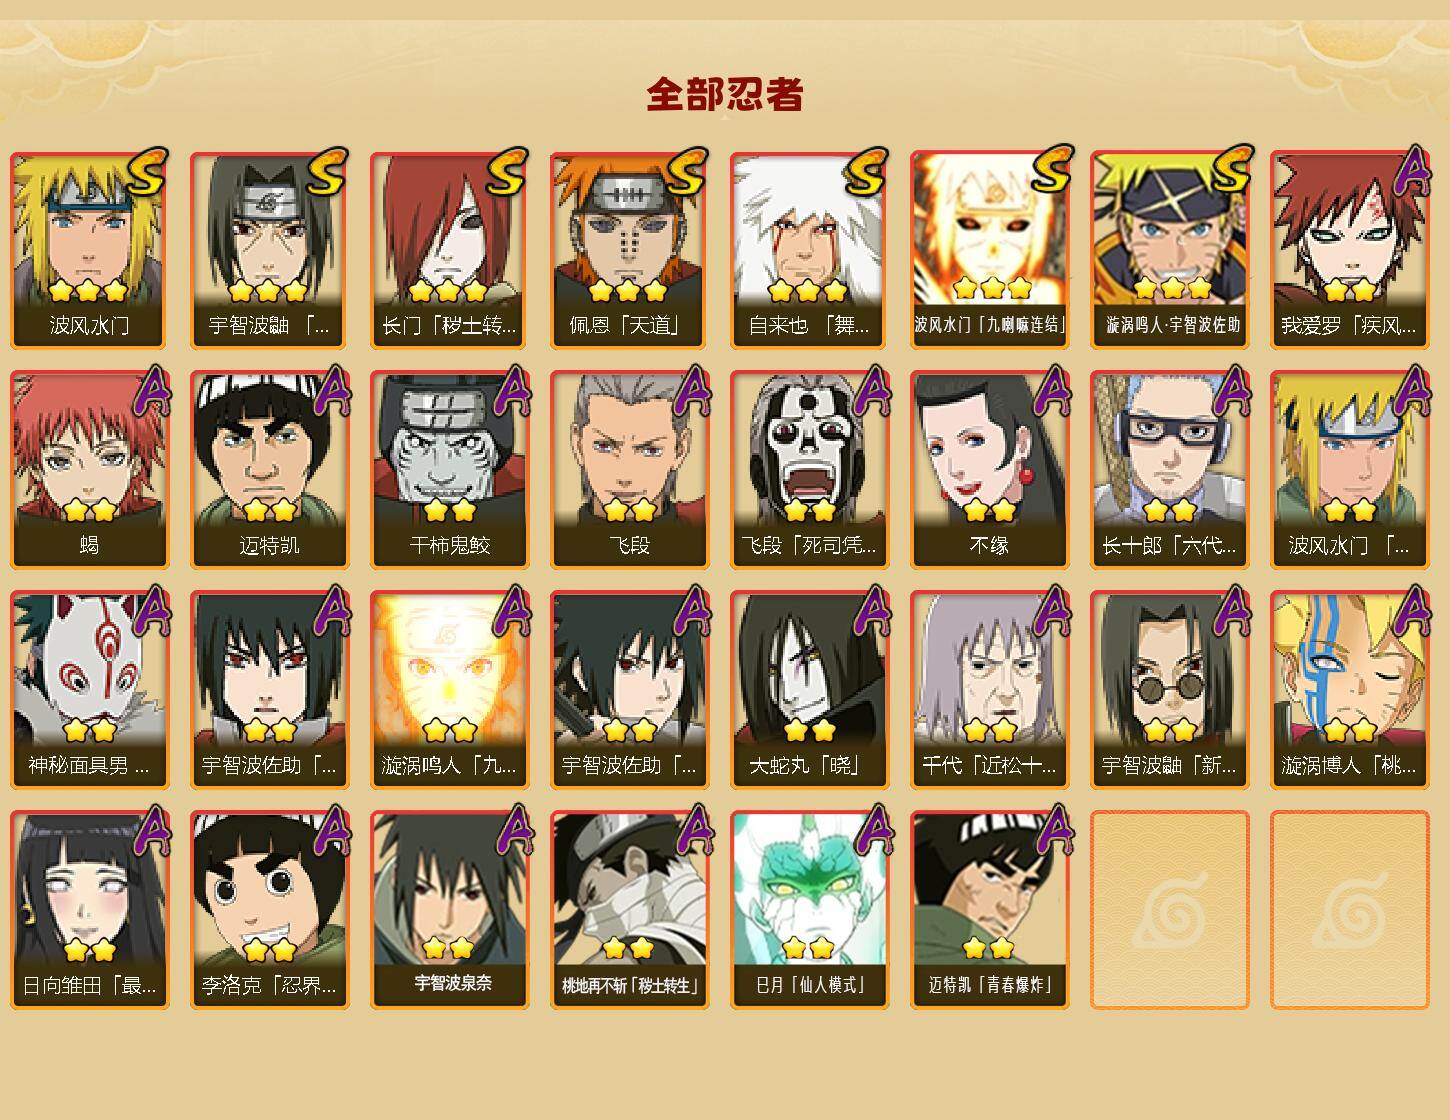This screenshot has height=1120, width=1450.
Task: Click the first empty ninja slot
Action: 1169,910
